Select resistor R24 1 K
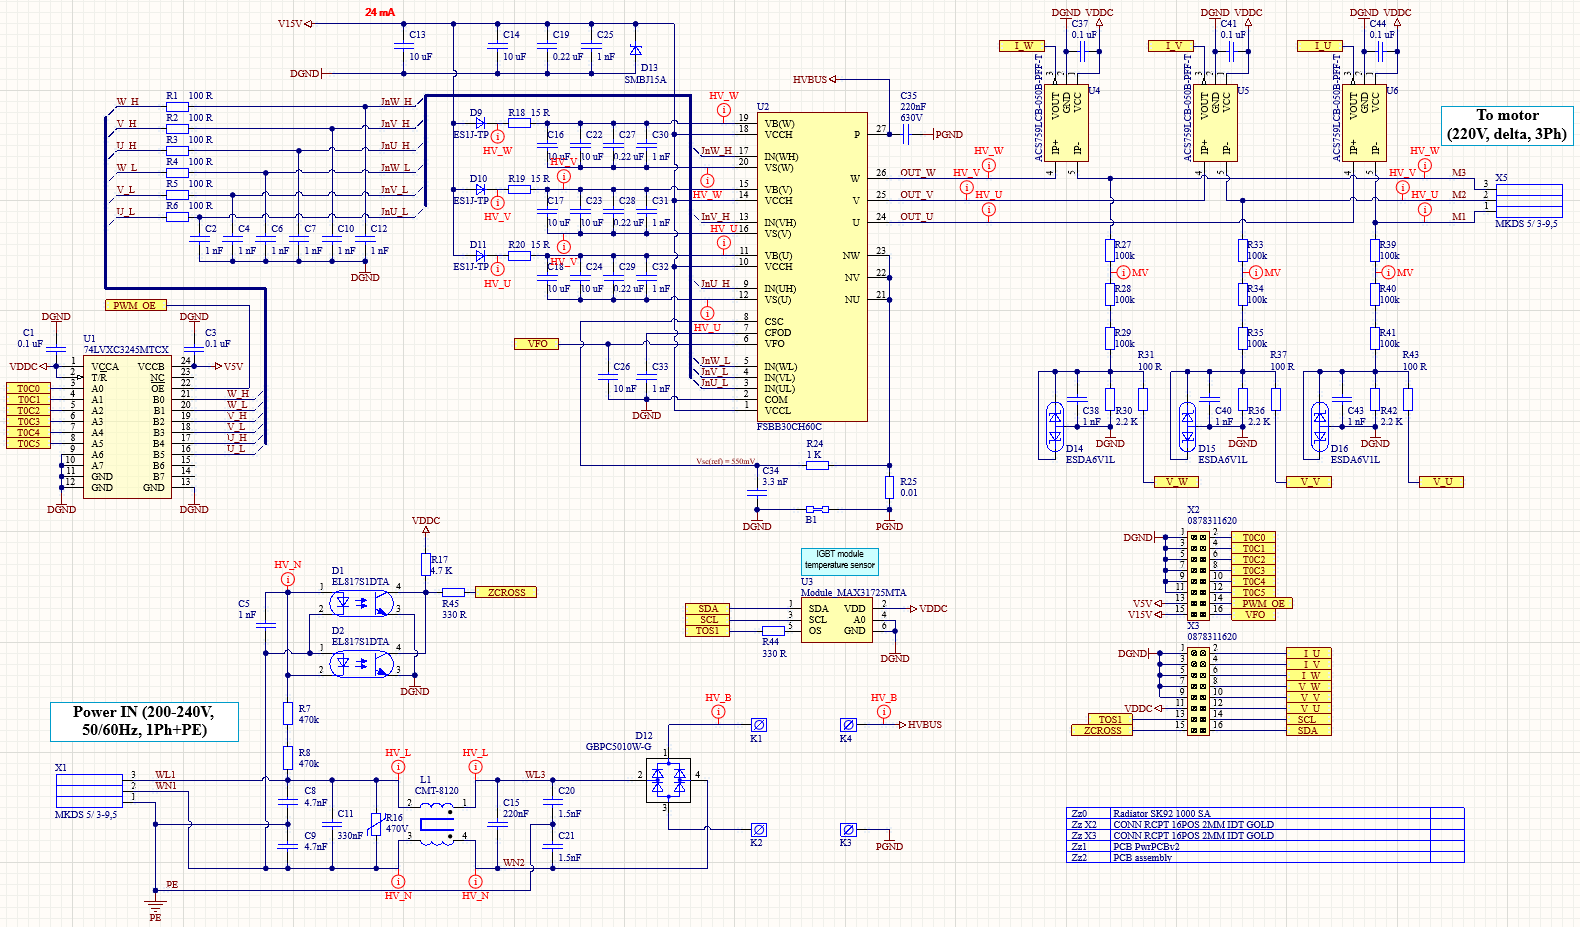 [x=817, y=465]
